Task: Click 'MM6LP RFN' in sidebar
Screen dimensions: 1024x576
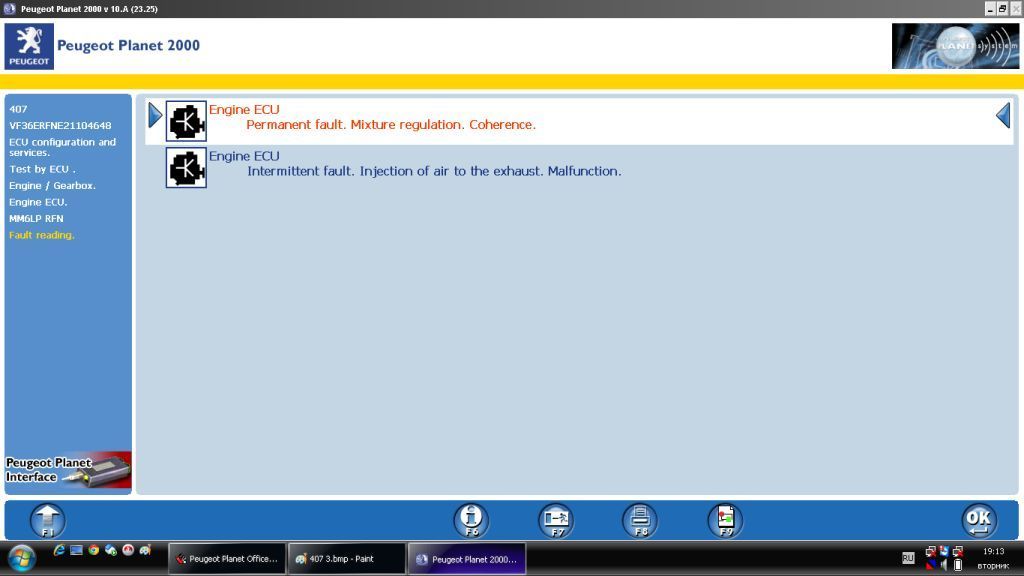Action: [36, 219]
